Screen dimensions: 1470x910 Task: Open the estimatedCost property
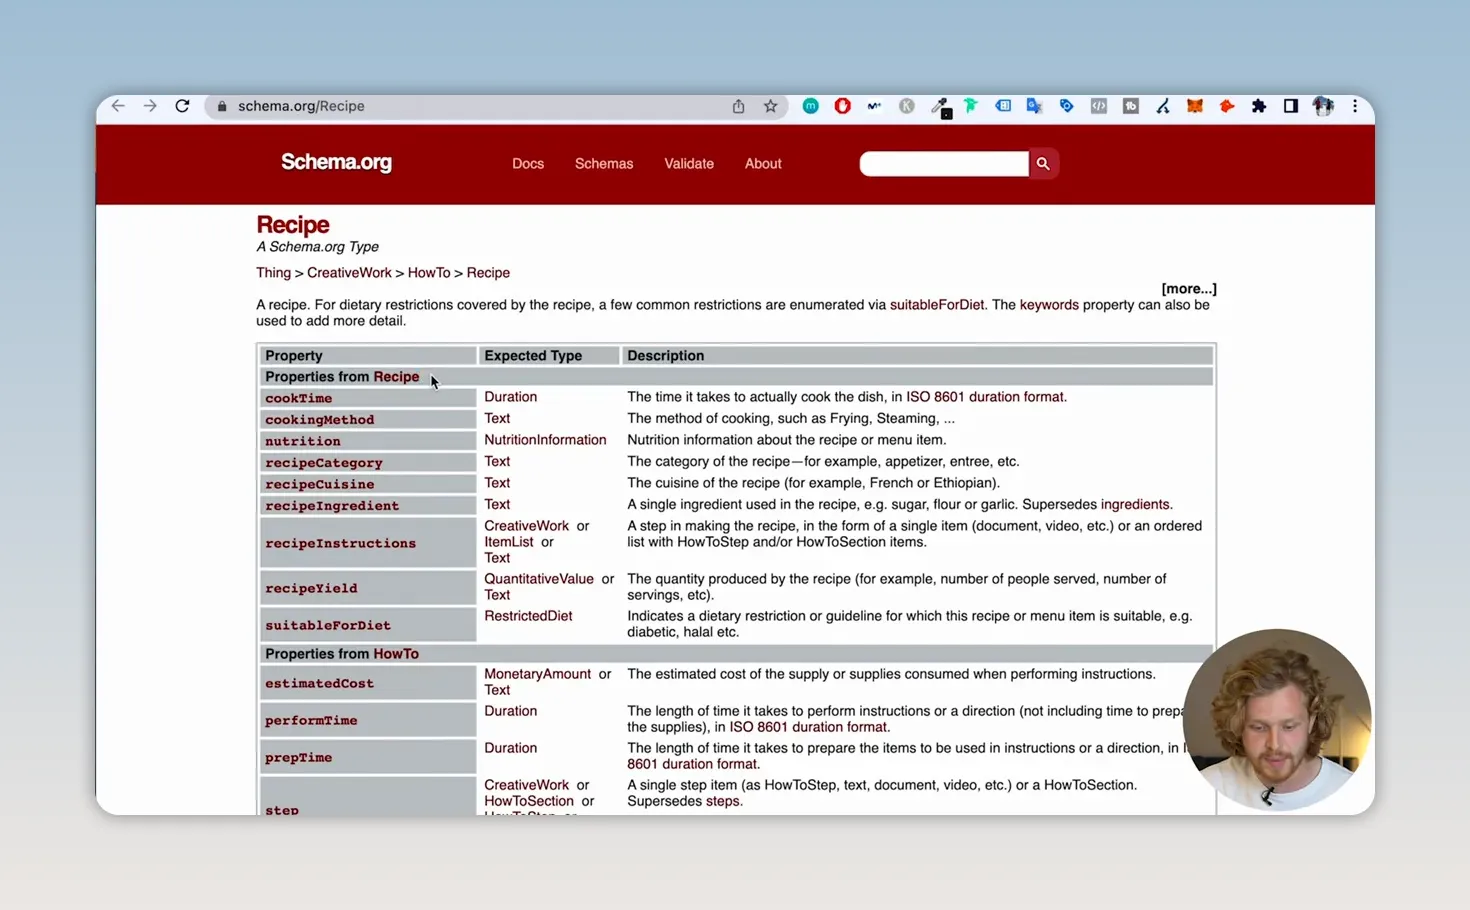pyautogui.click(x=319, y=683)
